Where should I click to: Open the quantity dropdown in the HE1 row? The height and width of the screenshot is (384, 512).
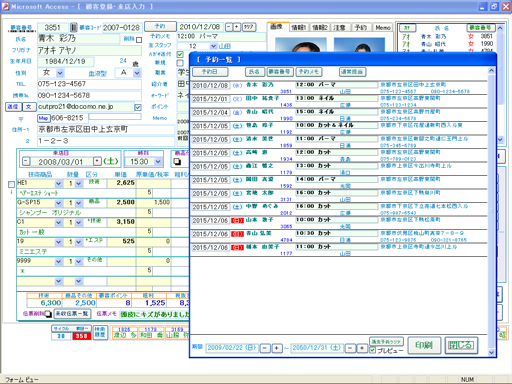click(79, 183)
